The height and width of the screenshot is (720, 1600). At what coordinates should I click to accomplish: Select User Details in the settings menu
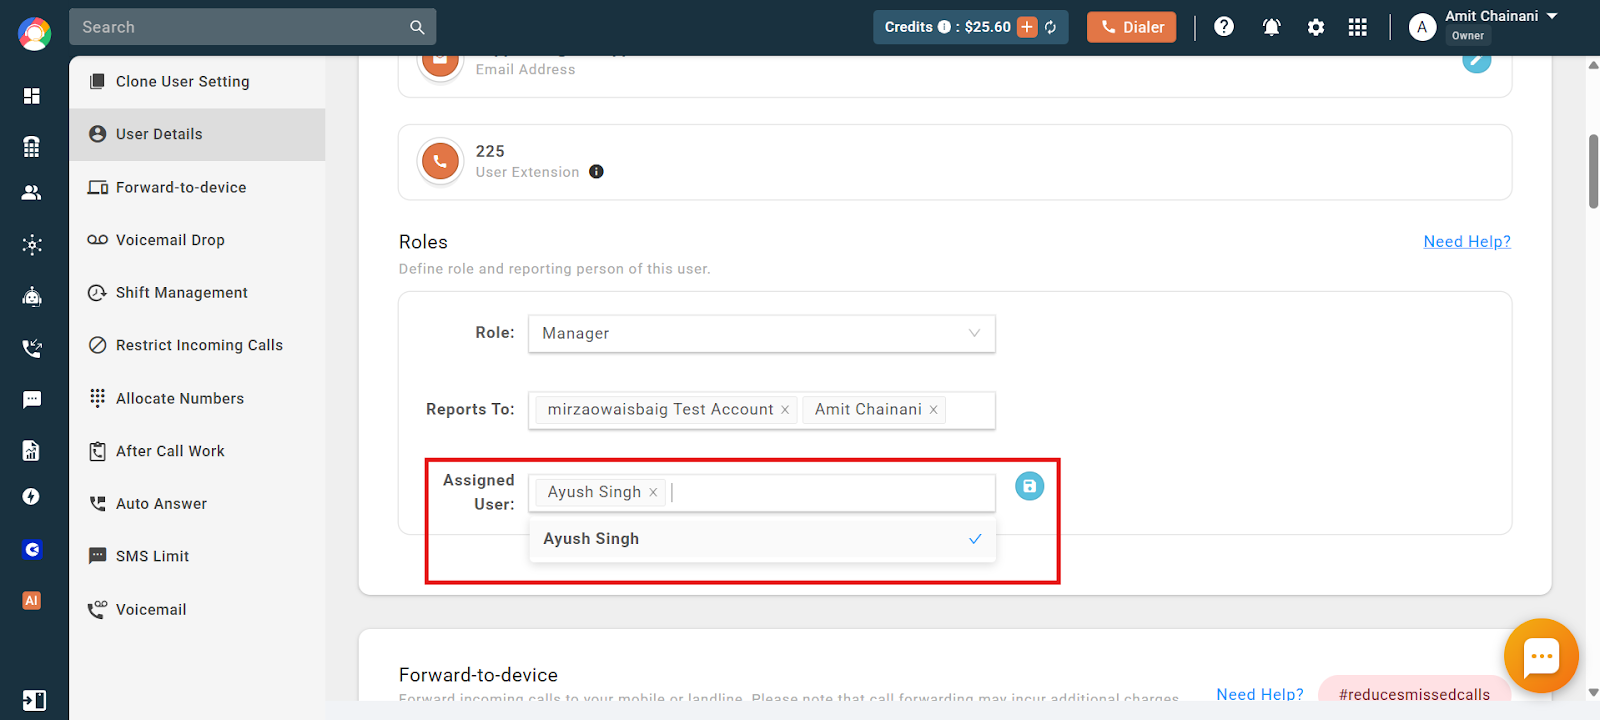(197, 134)
